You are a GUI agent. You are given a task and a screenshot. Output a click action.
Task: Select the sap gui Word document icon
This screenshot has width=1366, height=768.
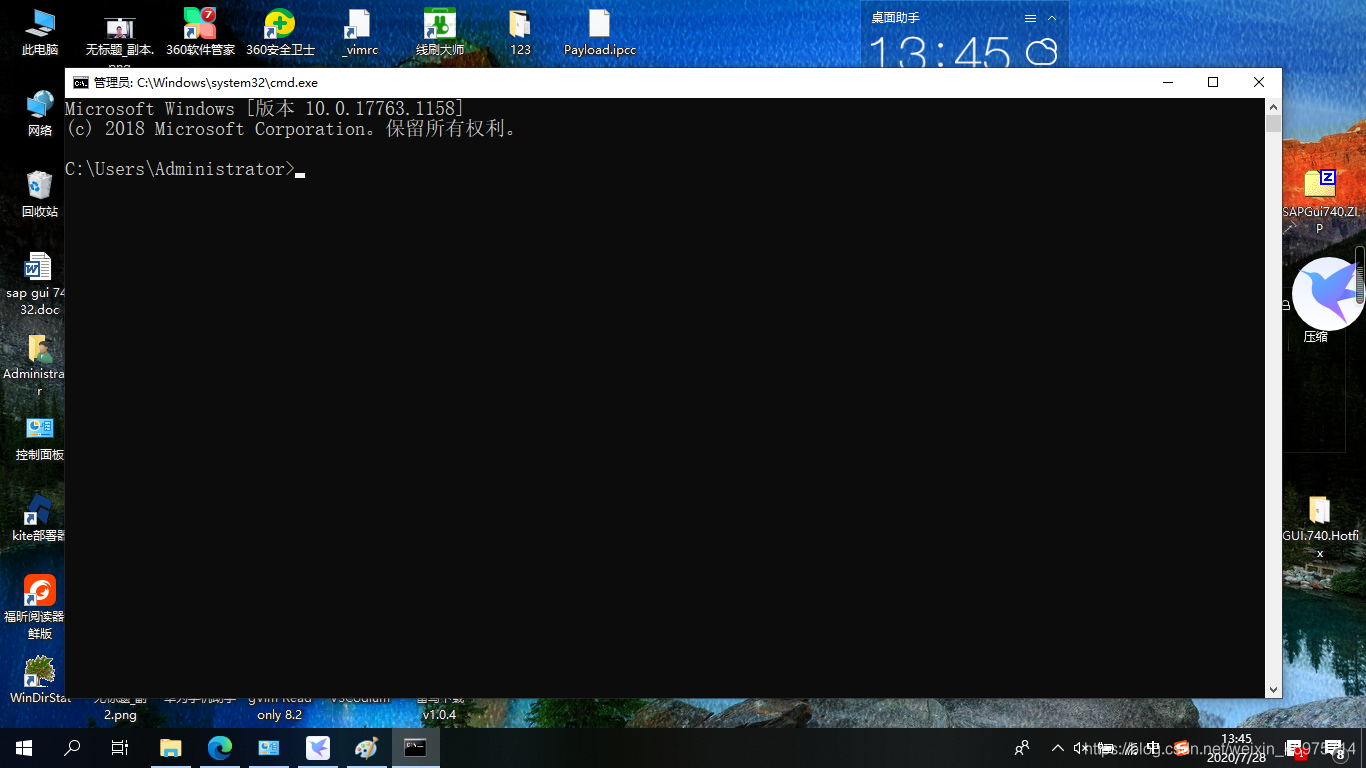[x=37, y=283]
